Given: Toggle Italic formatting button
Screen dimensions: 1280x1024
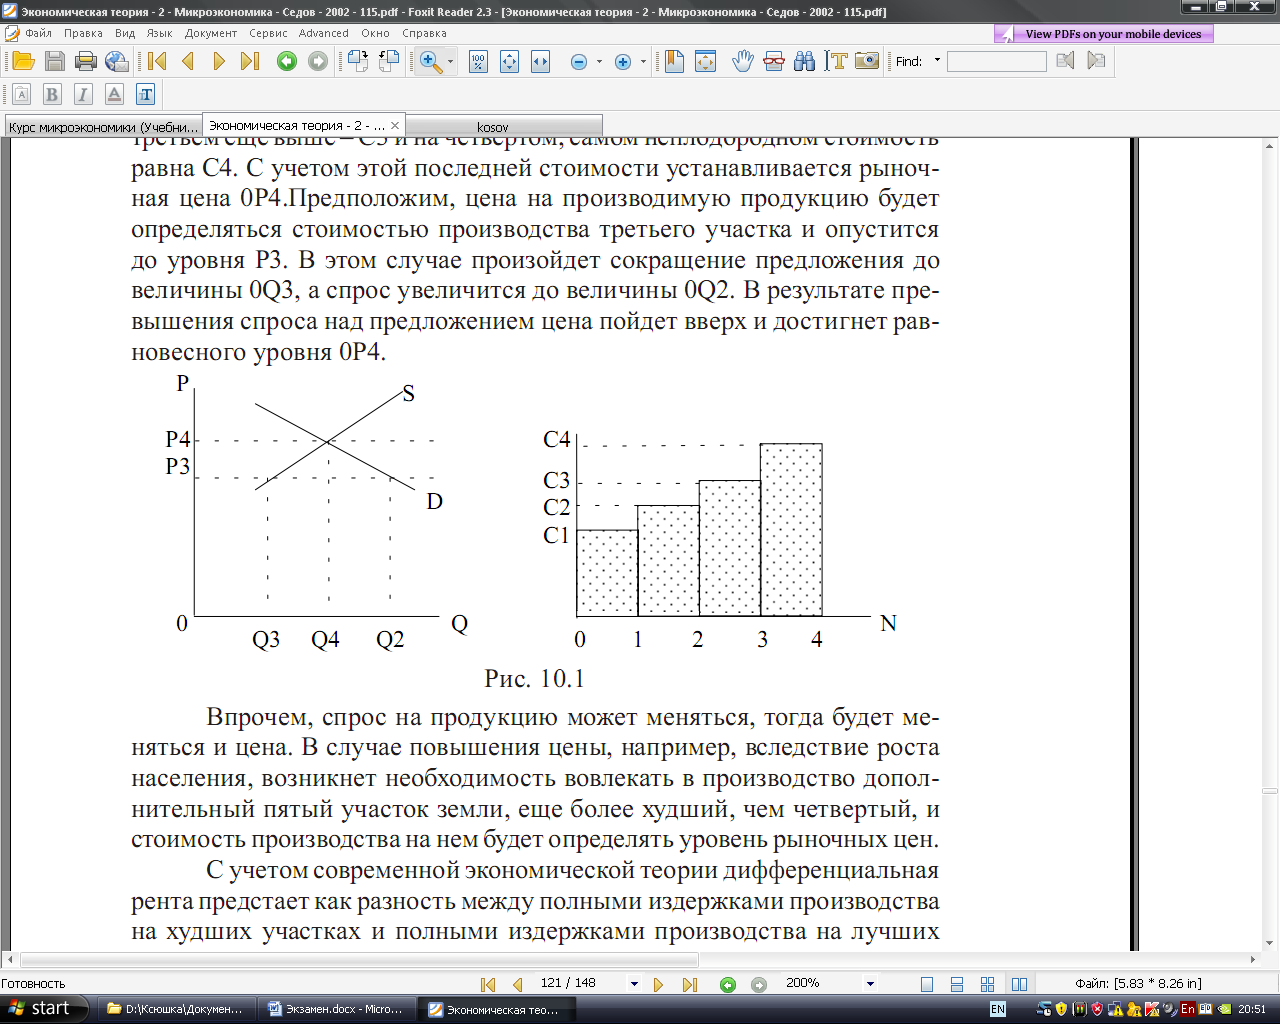Looking at the screenshot, I should 83,94.
